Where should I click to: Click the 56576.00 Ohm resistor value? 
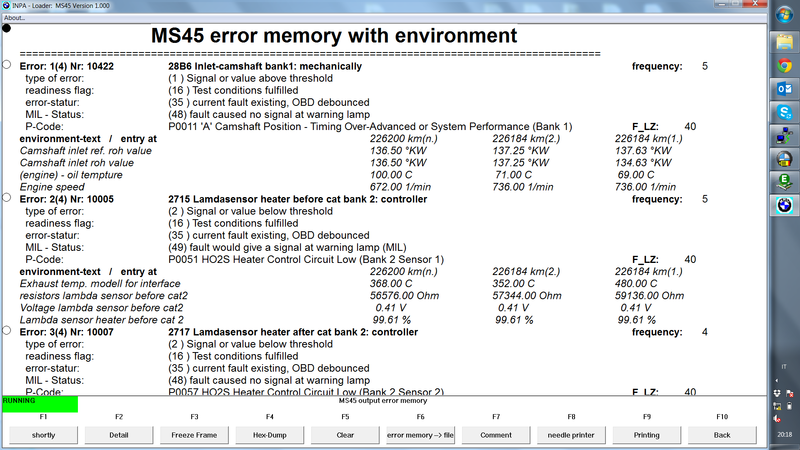pos(405,296)
